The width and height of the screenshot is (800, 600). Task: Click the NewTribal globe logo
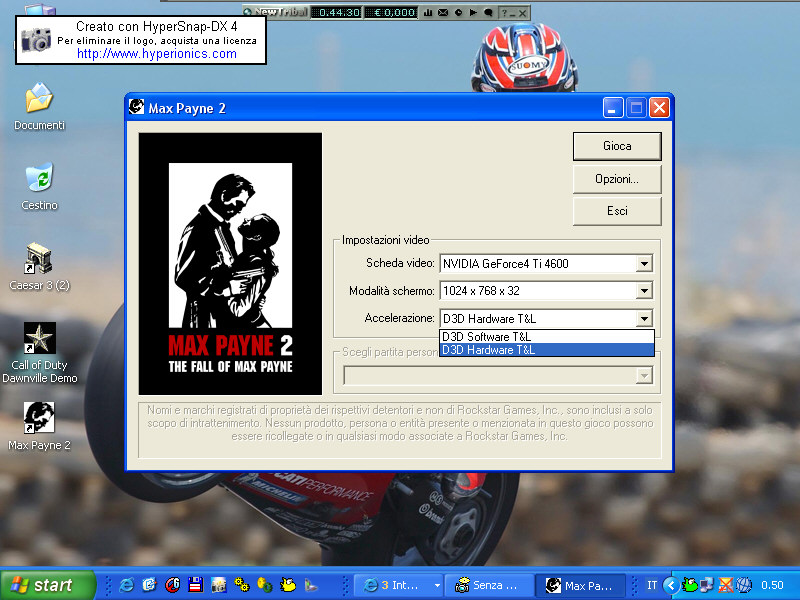pos(247,11)
